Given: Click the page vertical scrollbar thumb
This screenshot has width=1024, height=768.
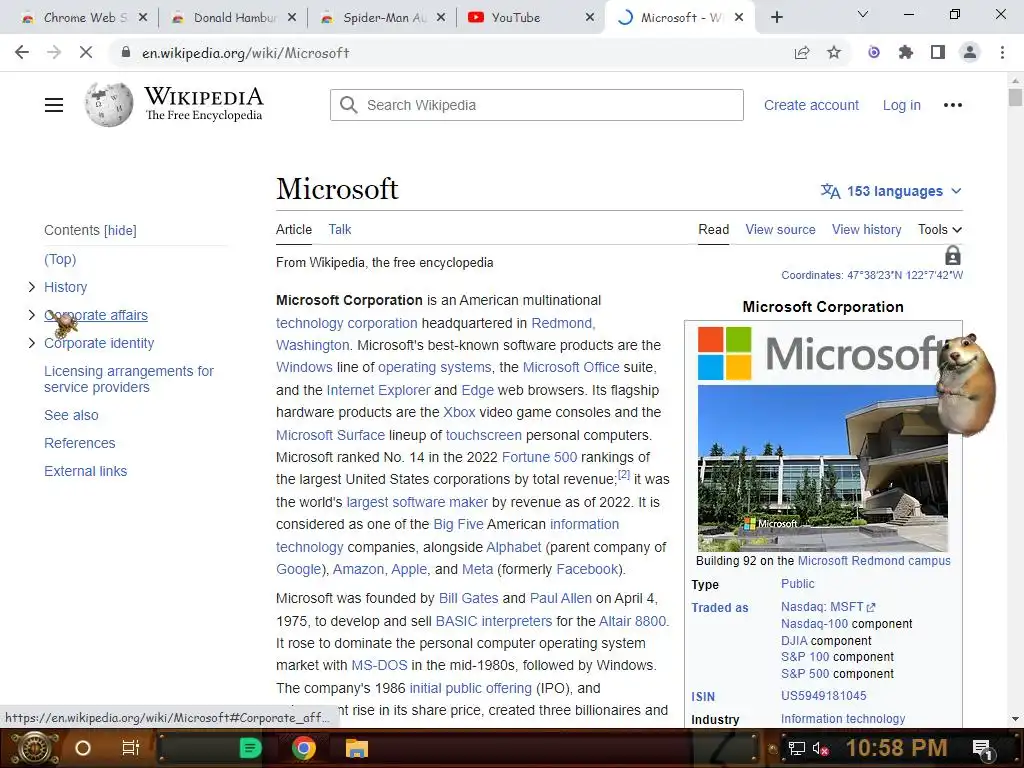Looking at the screenshot, I should pyautogui.click(x=1015, y=97).
